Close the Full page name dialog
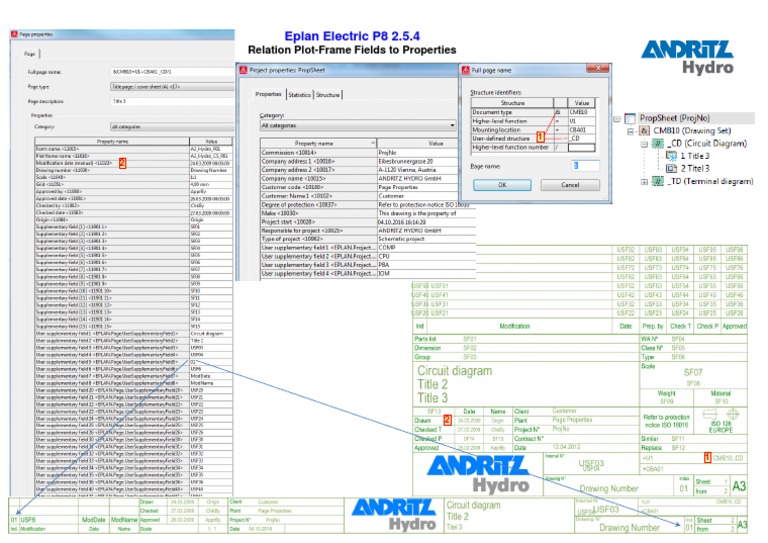Screen dimensions: 768x543 coord(598,69)
